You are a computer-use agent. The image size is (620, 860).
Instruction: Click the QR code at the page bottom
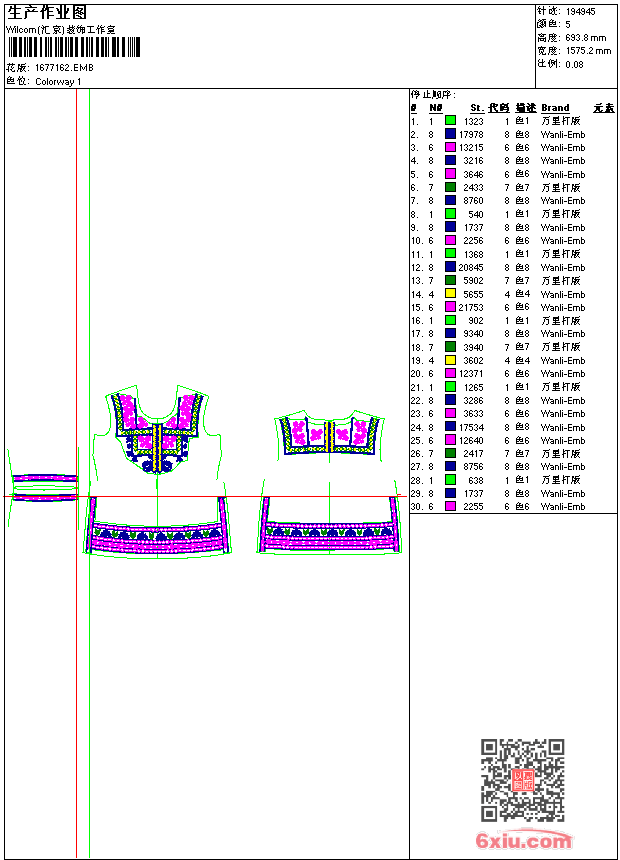pos(522,780)
